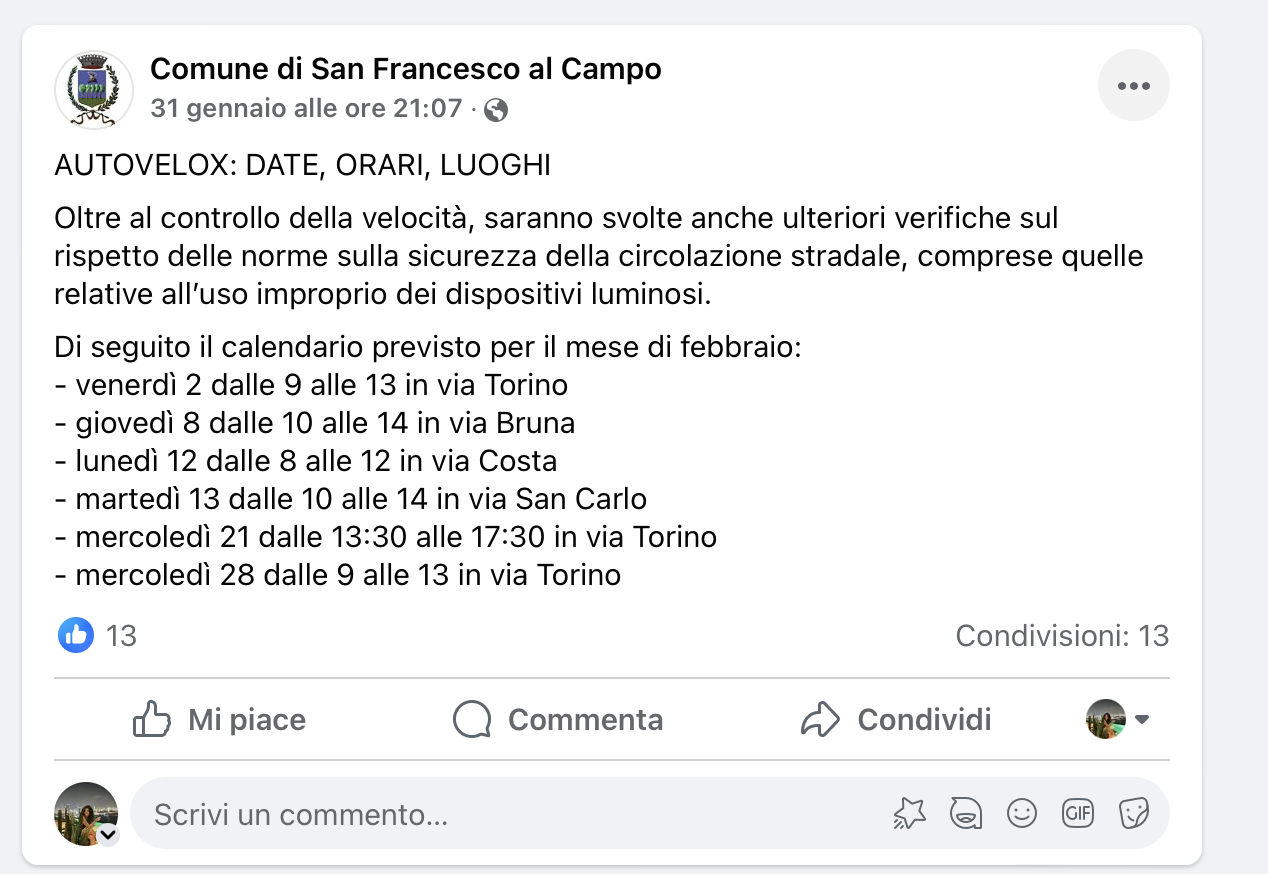1268x874 pixels.
Task: Click the Mi piace button
Action: [219, 720]
